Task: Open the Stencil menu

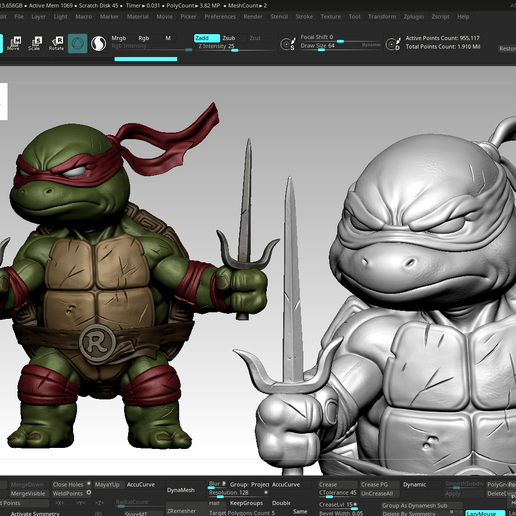Action: pyautogui.click(x=279, y=16)
